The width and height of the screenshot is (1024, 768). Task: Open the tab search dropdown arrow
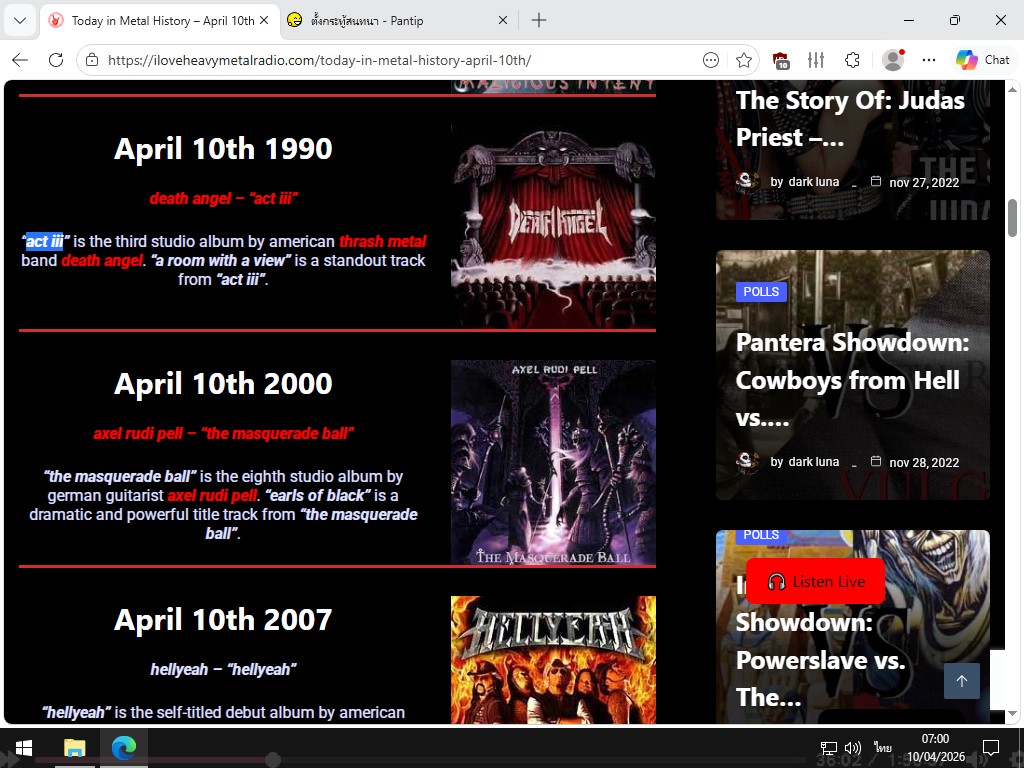(x=20, y=20)
